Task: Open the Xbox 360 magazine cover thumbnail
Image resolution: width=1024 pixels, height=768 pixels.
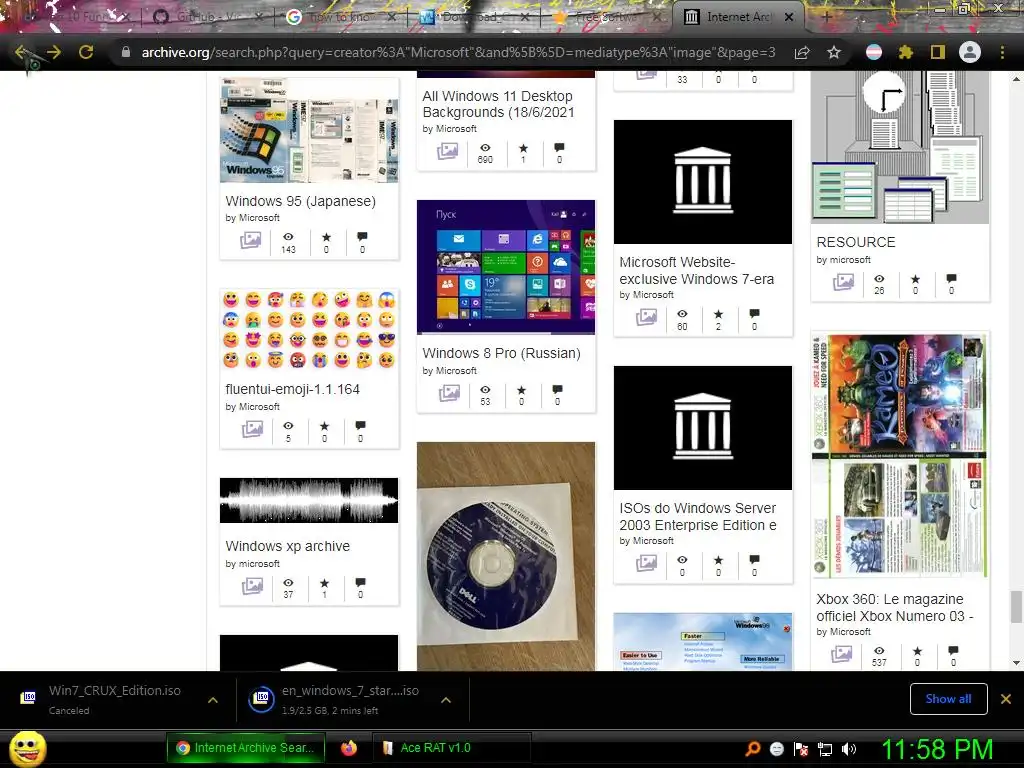Action: click(900, 455)
